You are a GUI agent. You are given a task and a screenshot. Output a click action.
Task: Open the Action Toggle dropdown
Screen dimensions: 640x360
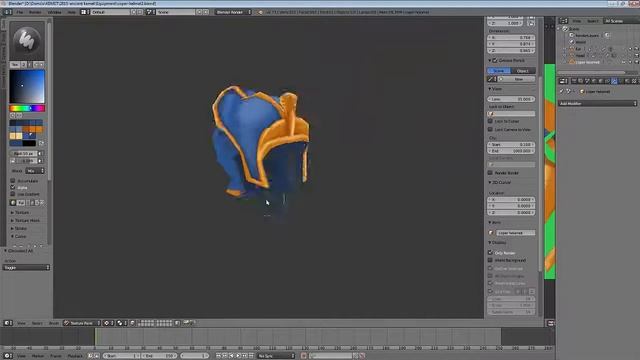[x=26, y=267]
